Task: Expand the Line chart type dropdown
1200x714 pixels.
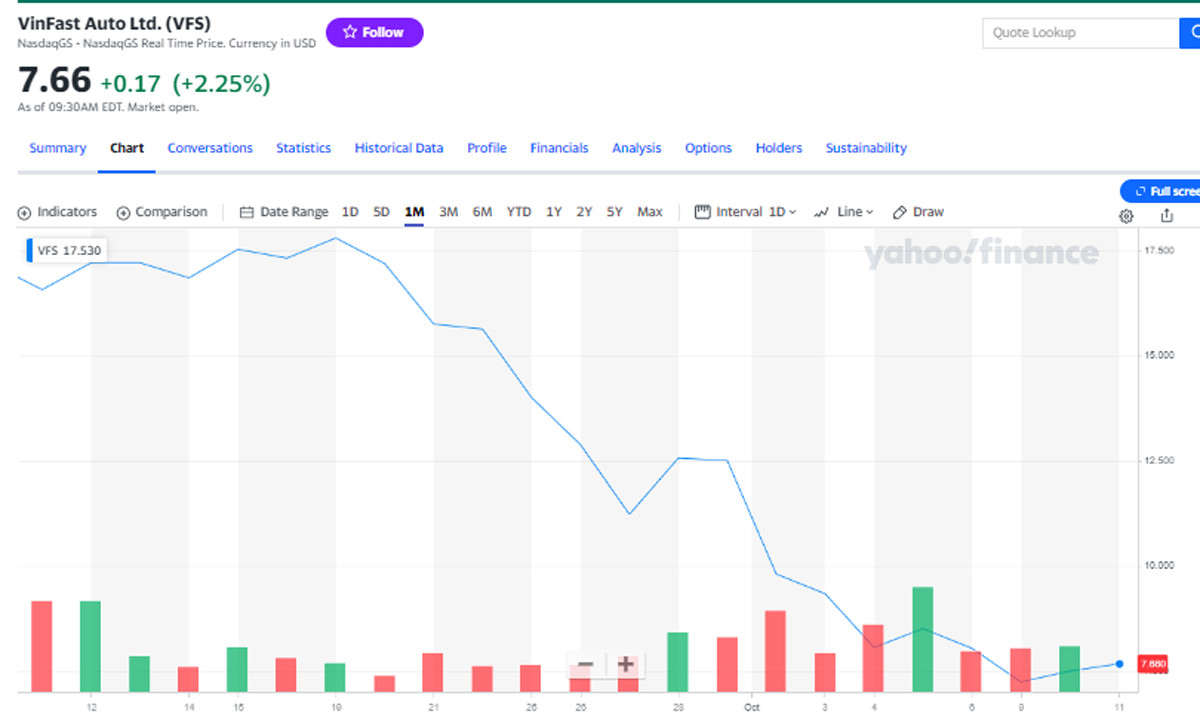Action: pos(844,212)
